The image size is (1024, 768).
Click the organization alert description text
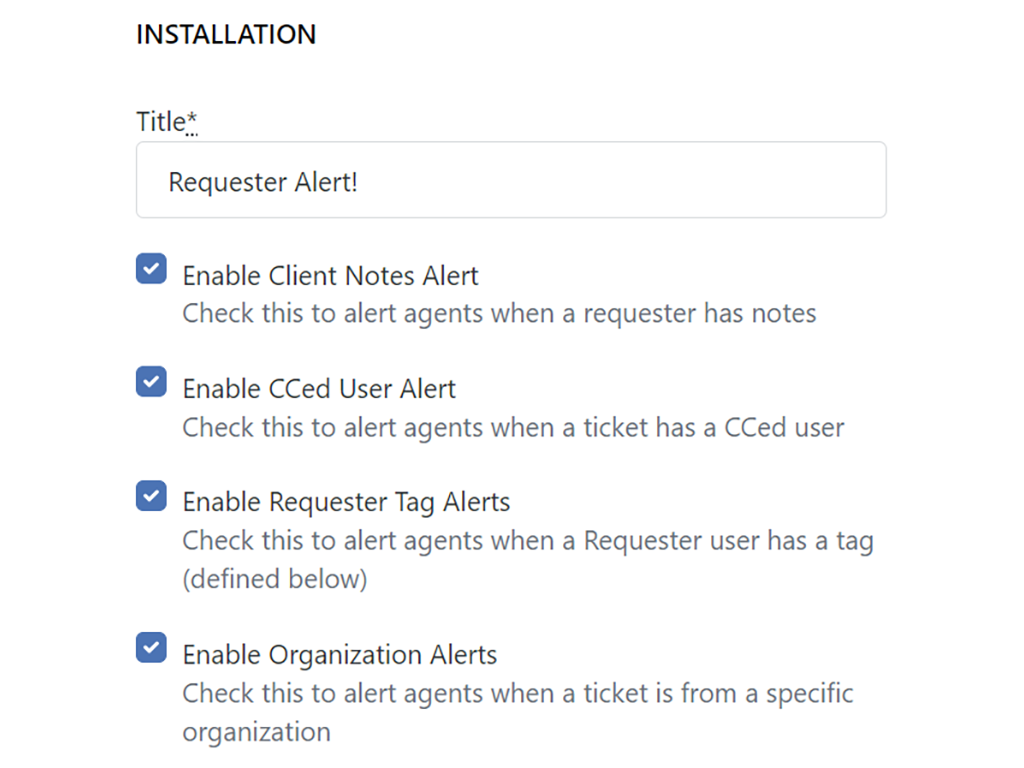[x=517, y=693]
